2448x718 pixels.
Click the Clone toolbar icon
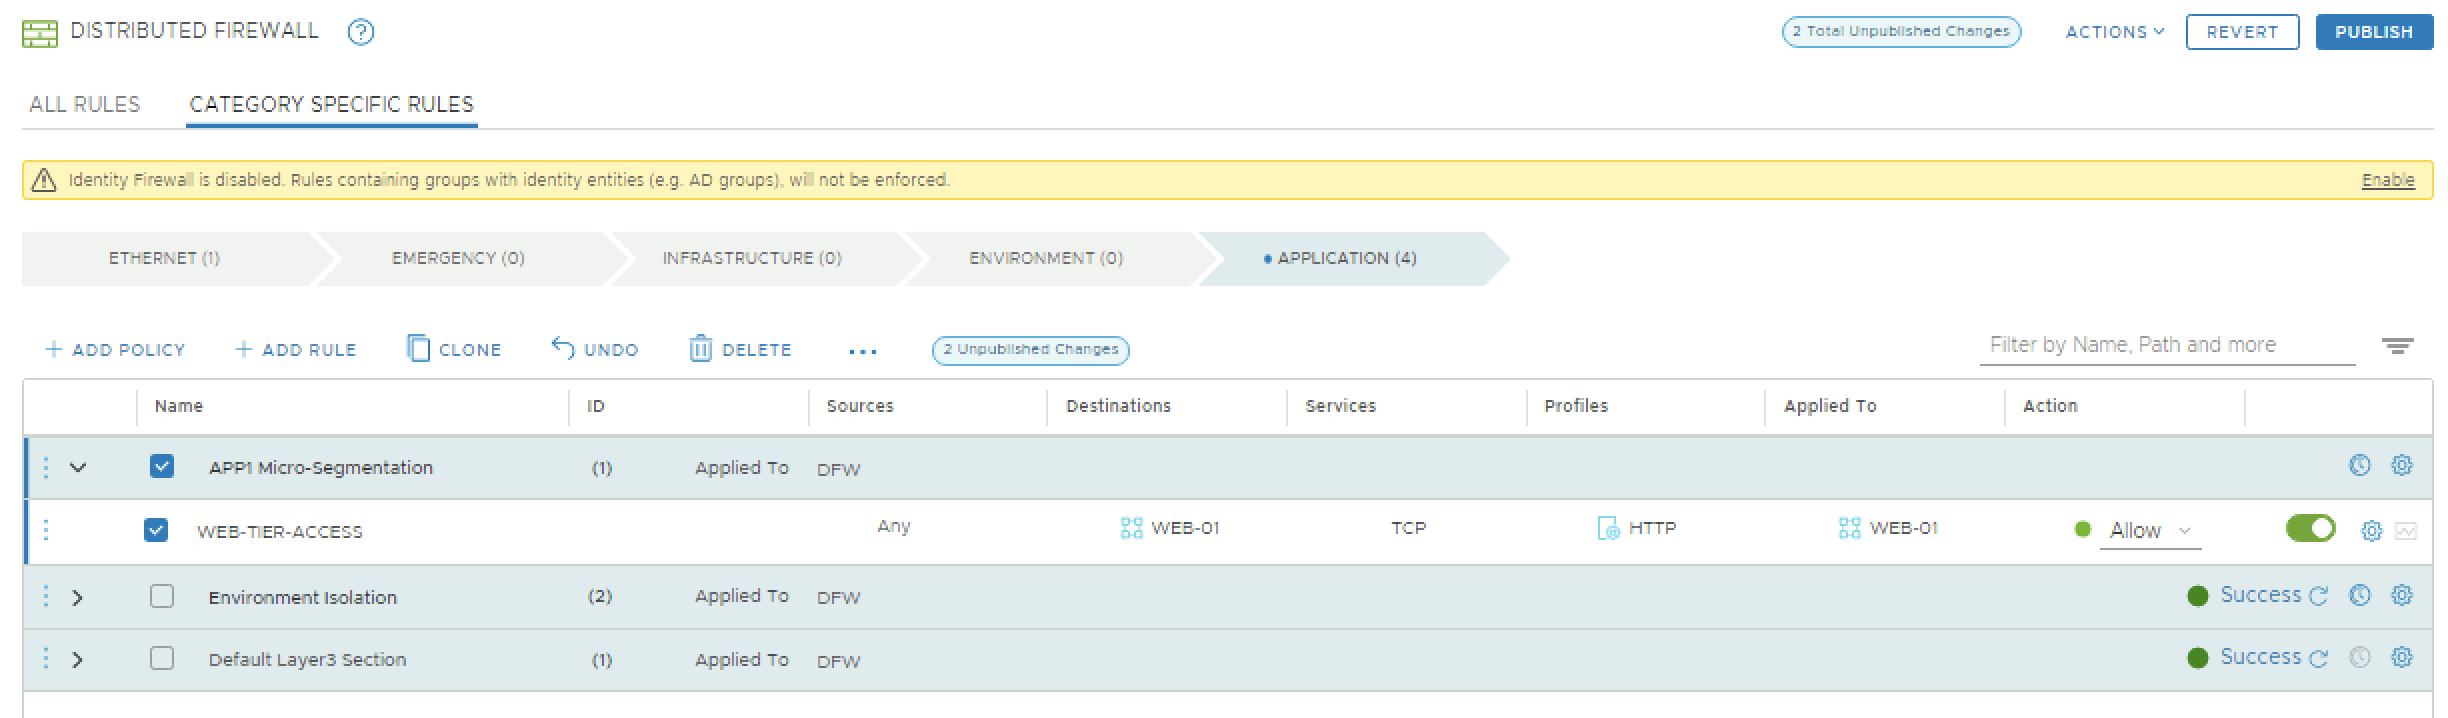[418, 348]
